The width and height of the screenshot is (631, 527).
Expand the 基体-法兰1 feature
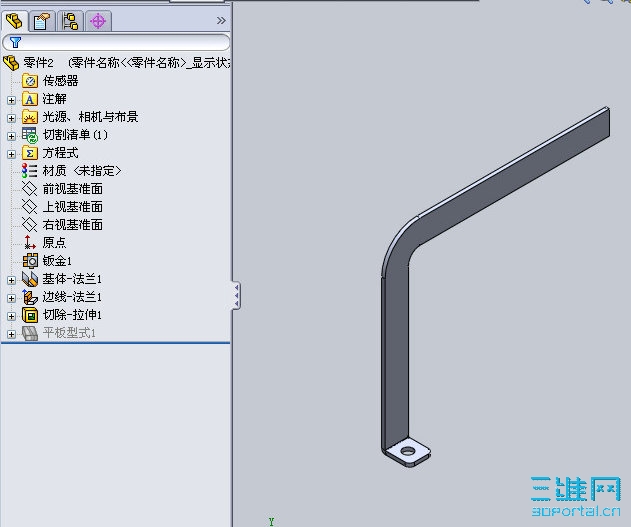(x=11, y=280)
